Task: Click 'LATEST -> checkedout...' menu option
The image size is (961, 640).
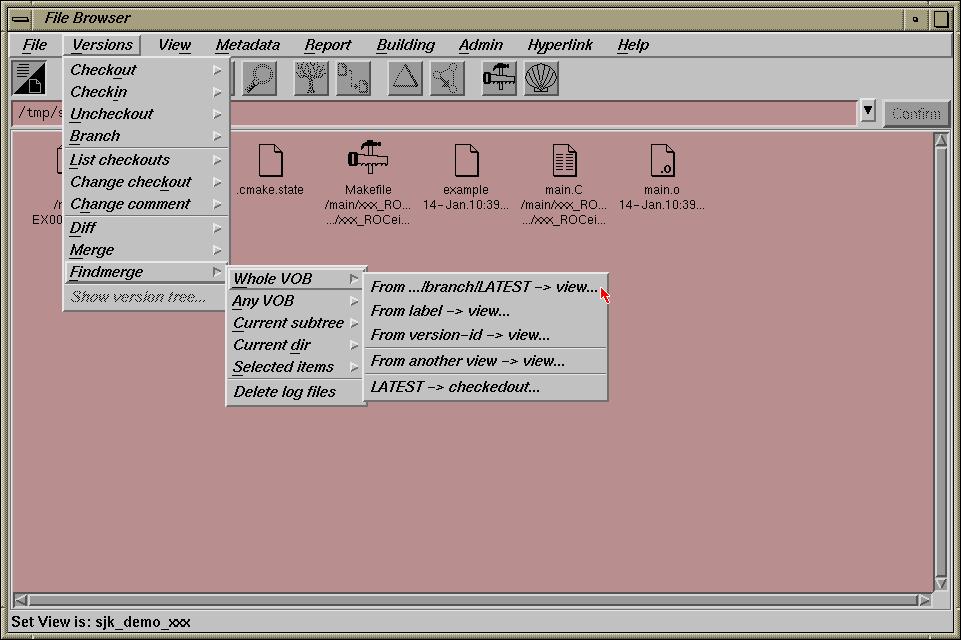Action: 455,387
